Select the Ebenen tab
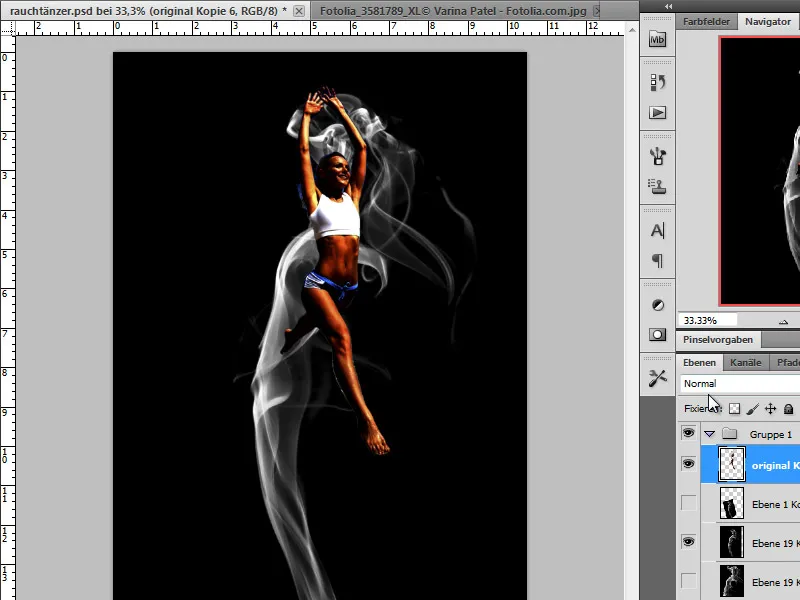This screenshot has height=600, width=800. click(x=699, y=362)
